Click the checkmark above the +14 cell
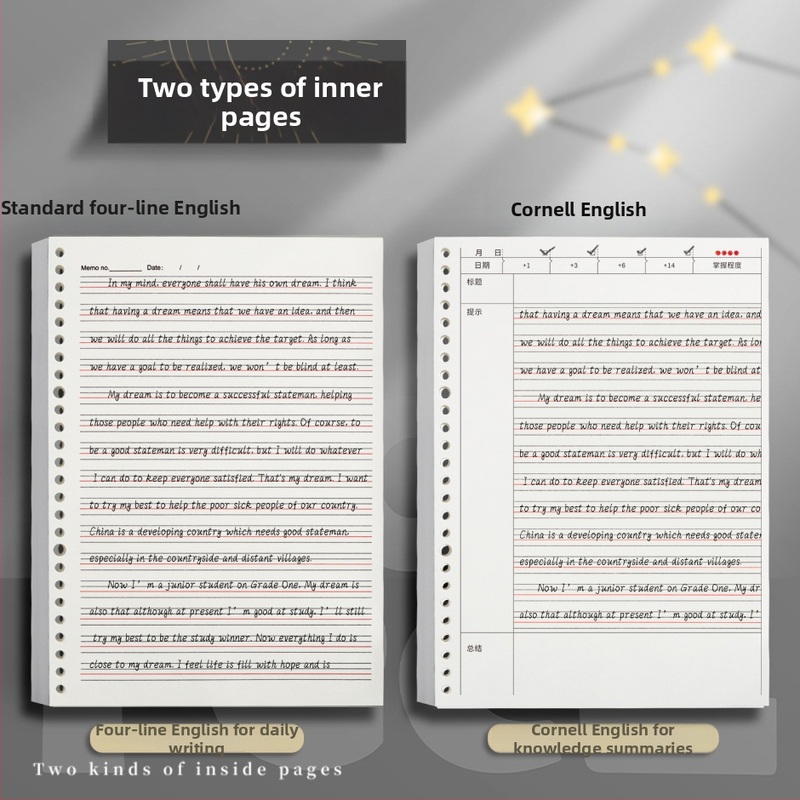Image resolution: width=800 pixels, height=800 pixels. click(689, 251)
